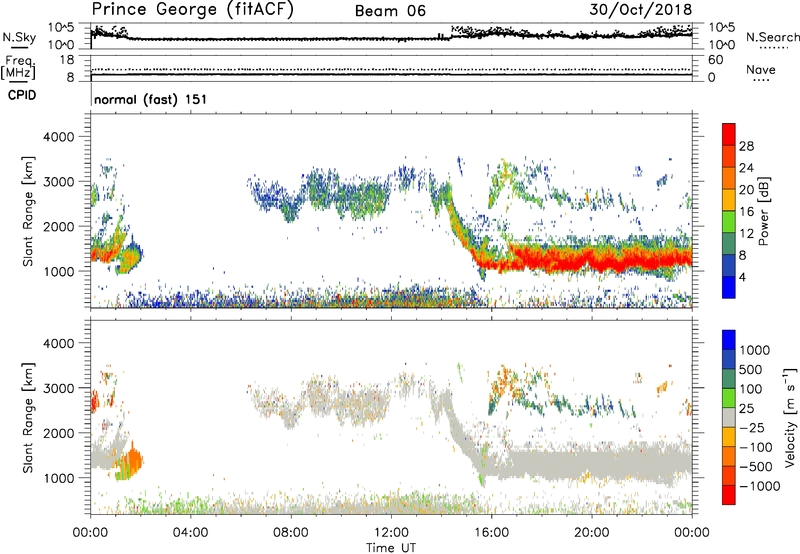Click the "60" Nave axis tick label
The width and height of the screenshot is (800, 554).
716,60
